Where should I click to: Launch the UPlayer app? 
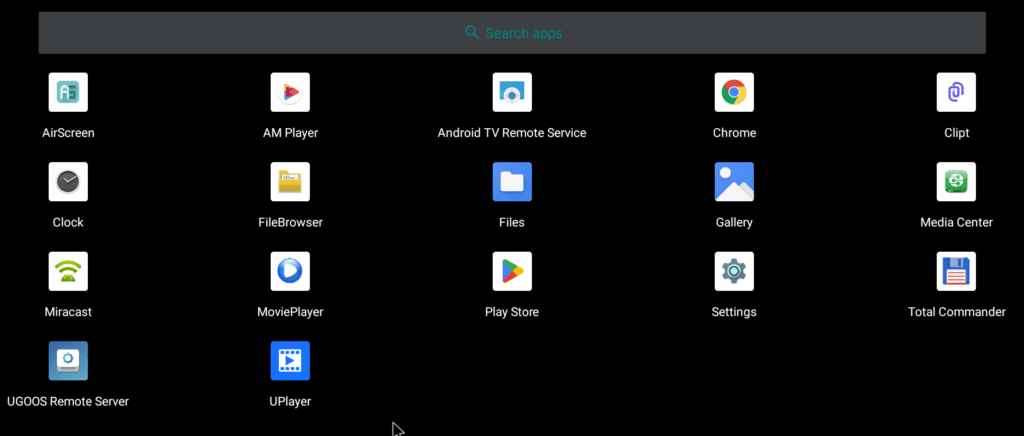point(290,361)
